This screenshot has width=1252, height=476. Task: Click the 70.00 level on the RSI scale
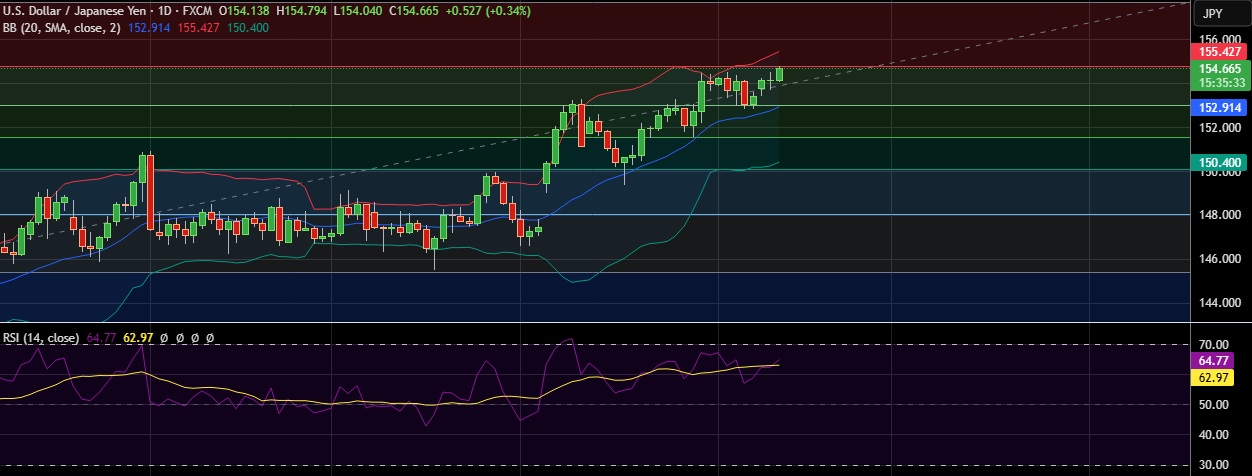[x=1211, y=344]
